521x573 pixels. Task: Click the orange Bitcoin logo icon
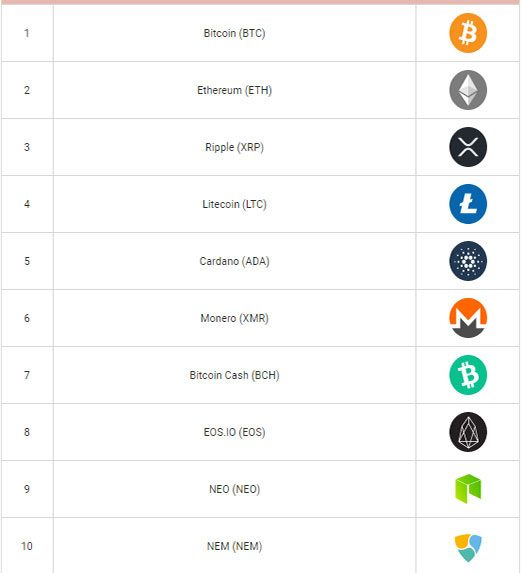tap(468, 33)
